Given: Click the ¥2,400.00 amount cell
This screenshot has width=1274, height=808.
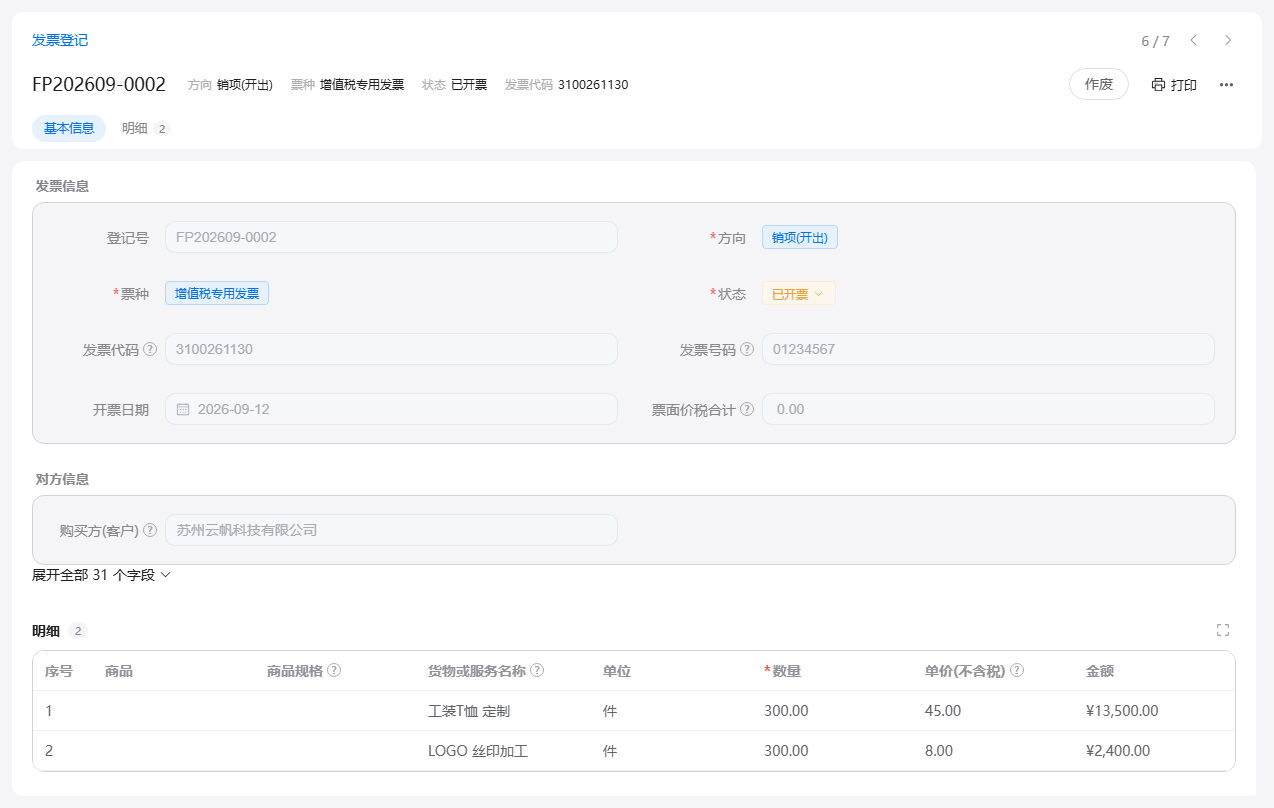Looking at the screenshot, I should tap(1118, 751).
